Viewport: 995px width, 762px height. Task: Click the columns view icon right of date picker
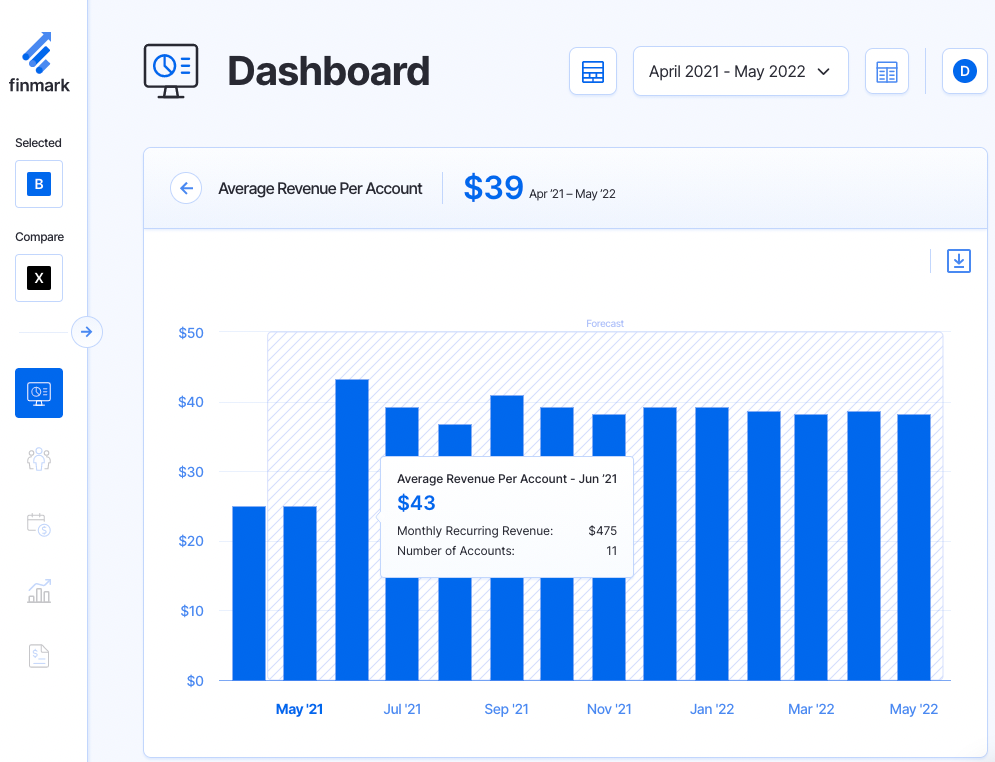886,71
